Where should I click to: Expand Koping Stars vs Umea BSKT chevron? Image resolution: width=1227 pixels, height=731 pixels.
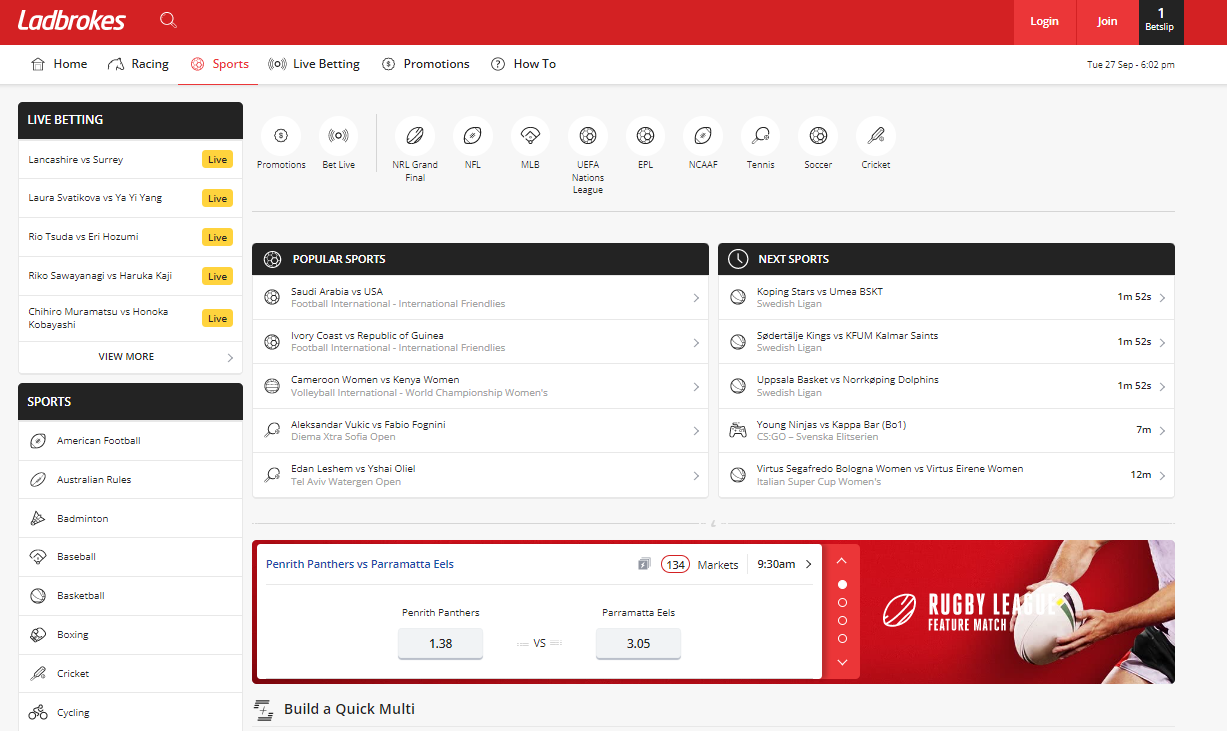(x=1162, y=298)
